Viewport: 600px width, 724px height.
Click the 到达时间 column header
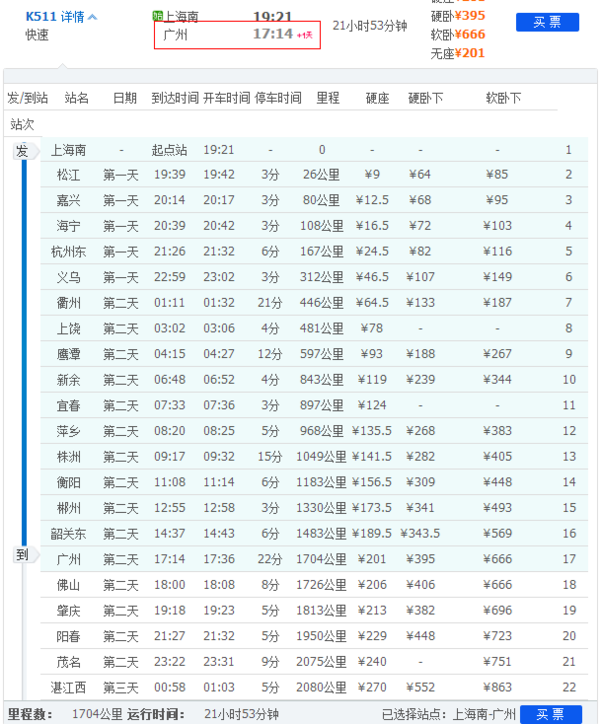coord(173,98)
